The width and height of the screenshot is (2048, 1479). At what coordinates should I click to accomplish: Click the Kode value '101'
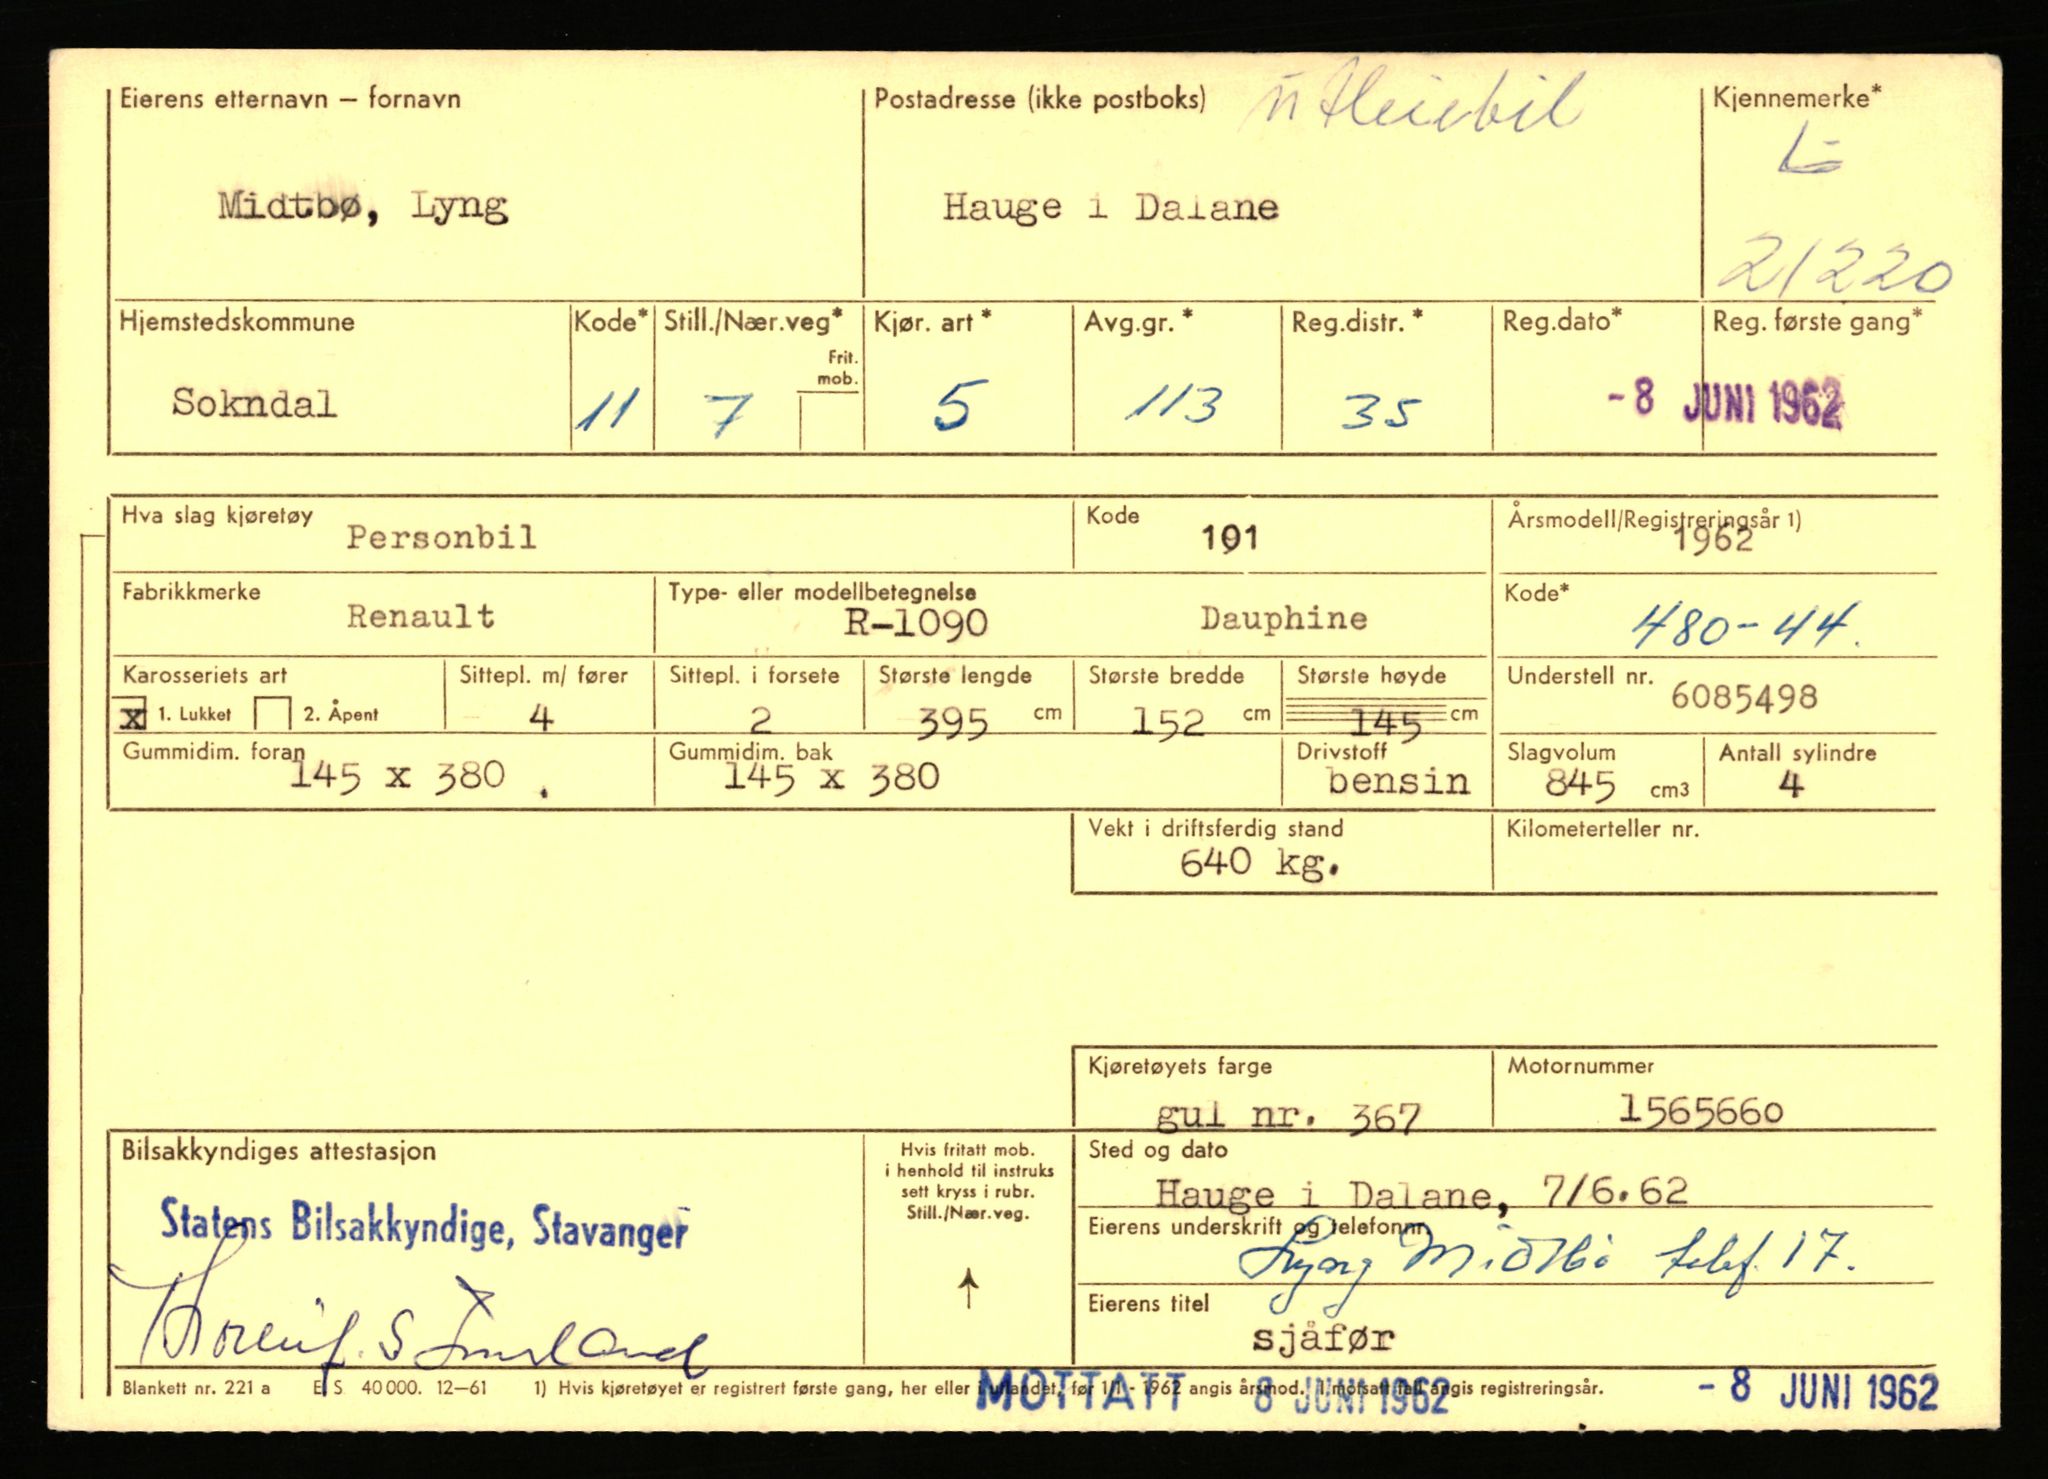click(1229, 539)
